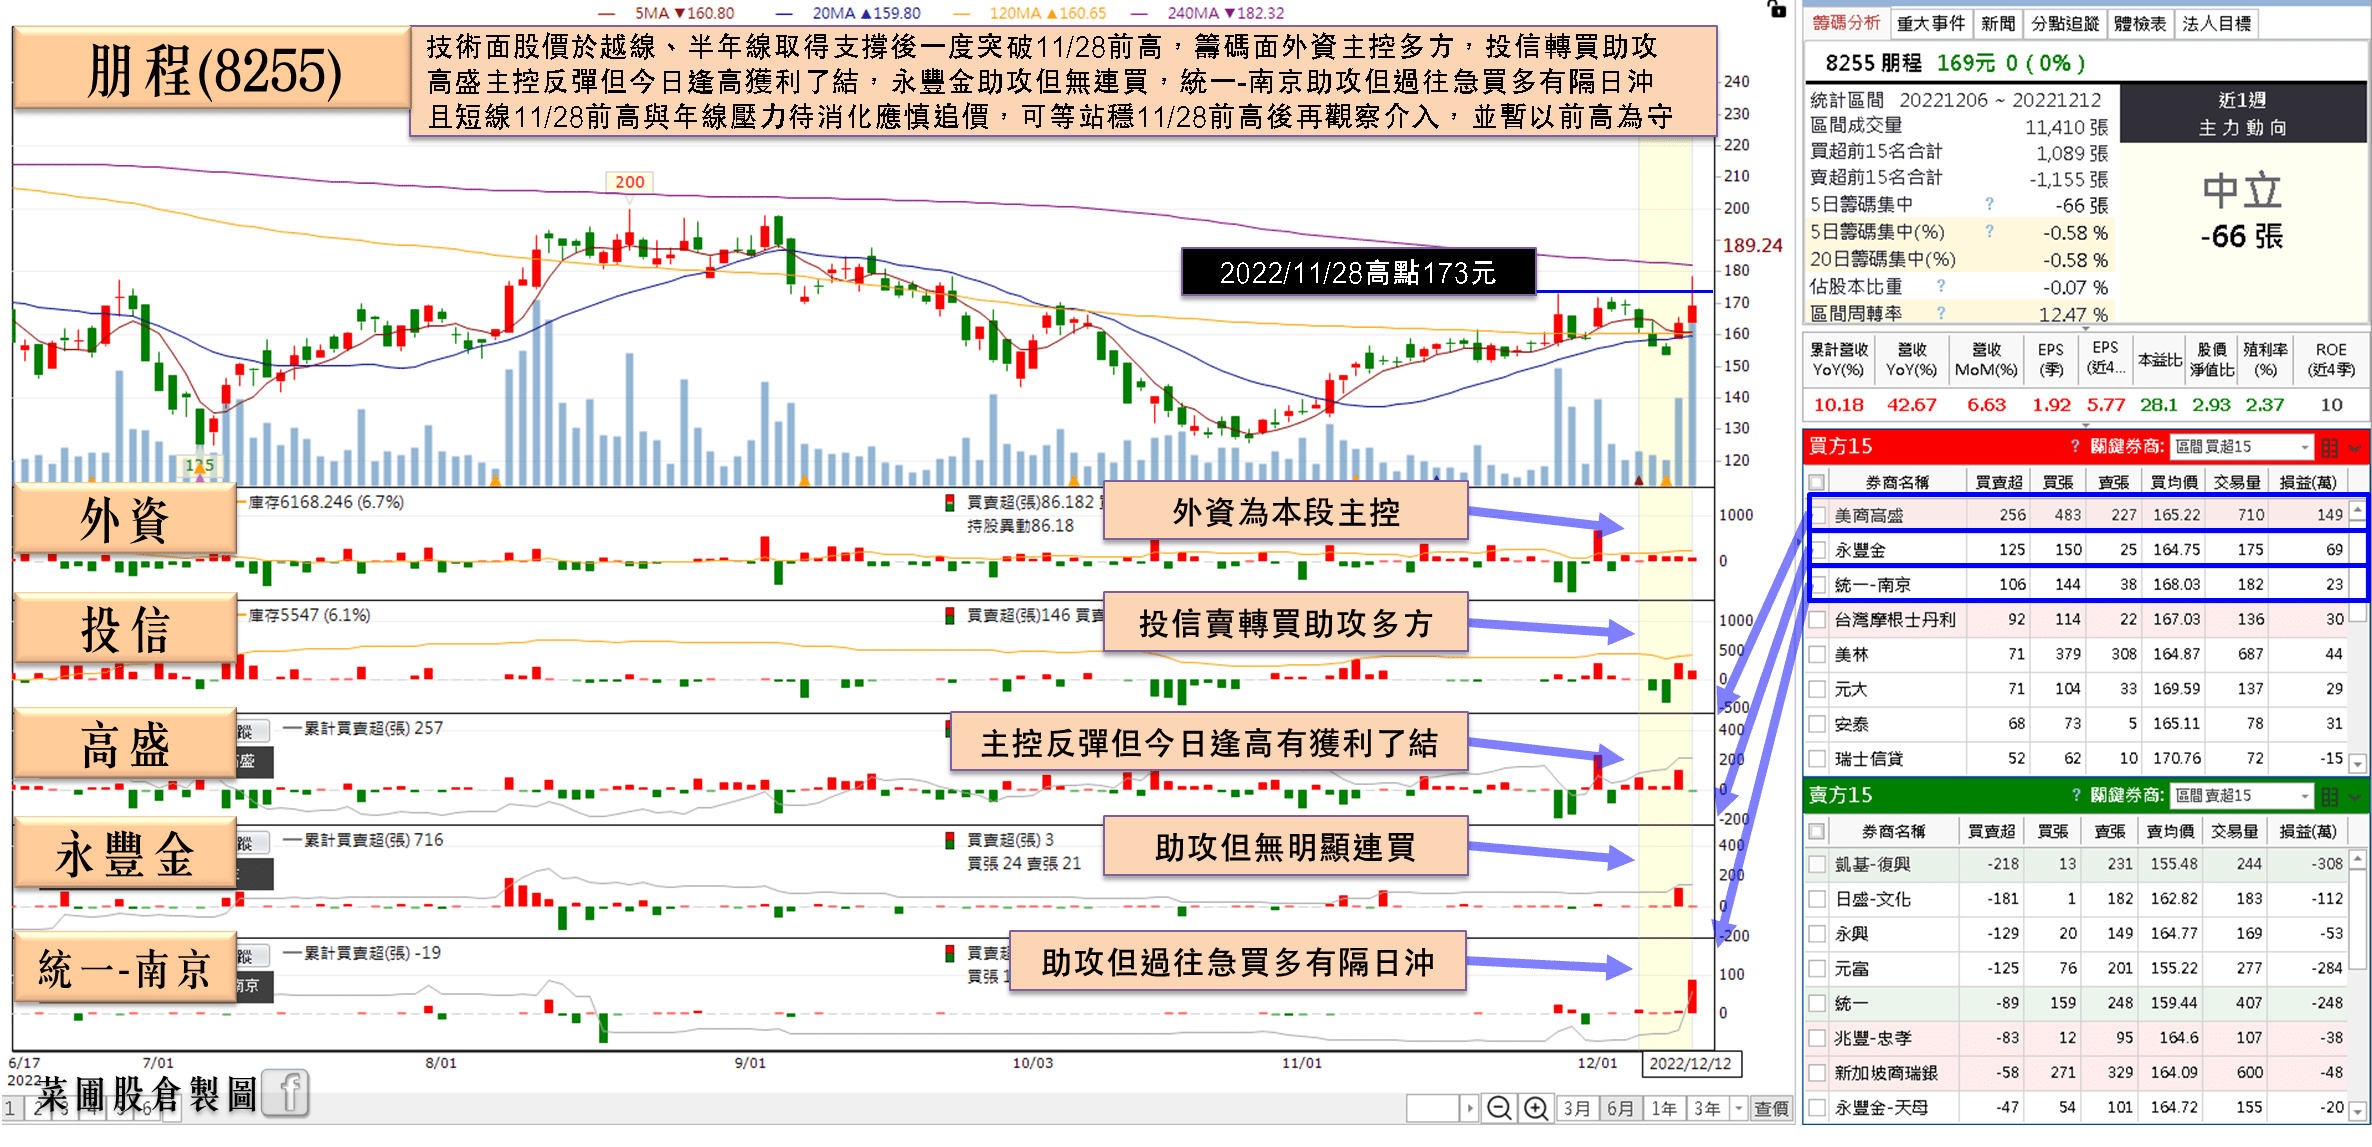The height and width of the screenshot is (1147, 2372).
Task: Click the scroll-up arrow of 賣方15 list
Action: (x=2357, y=860)
